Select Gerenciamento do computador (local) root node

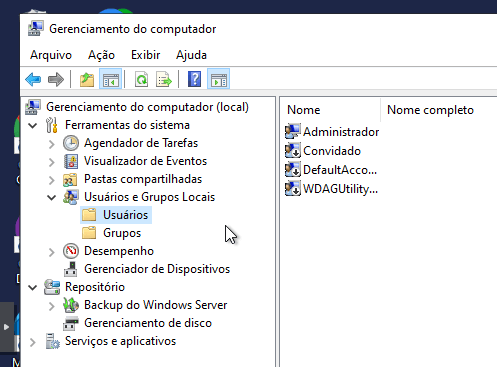pyautogui.click(x=147, y=107)
